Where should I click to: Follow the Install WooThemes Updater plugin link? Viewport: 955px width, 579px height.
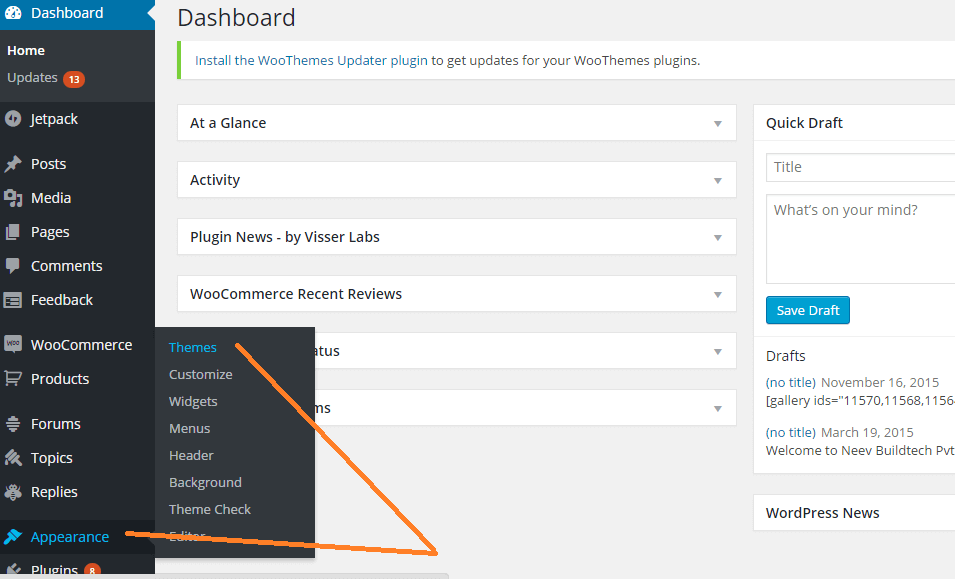coord(311,60)
